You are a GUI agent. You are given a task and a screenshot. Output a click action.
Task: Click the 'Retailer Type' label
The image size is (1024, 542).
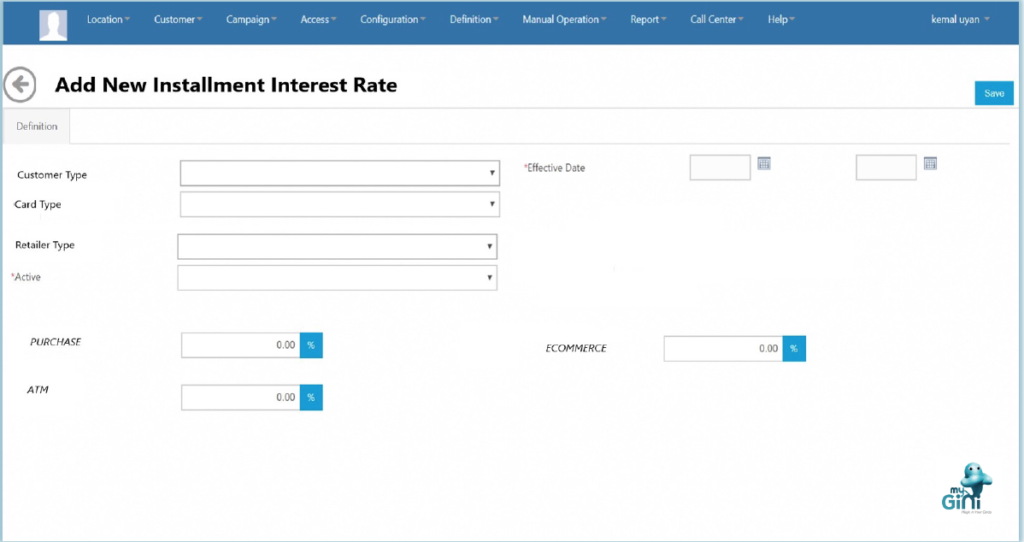(x=44, y=245)
